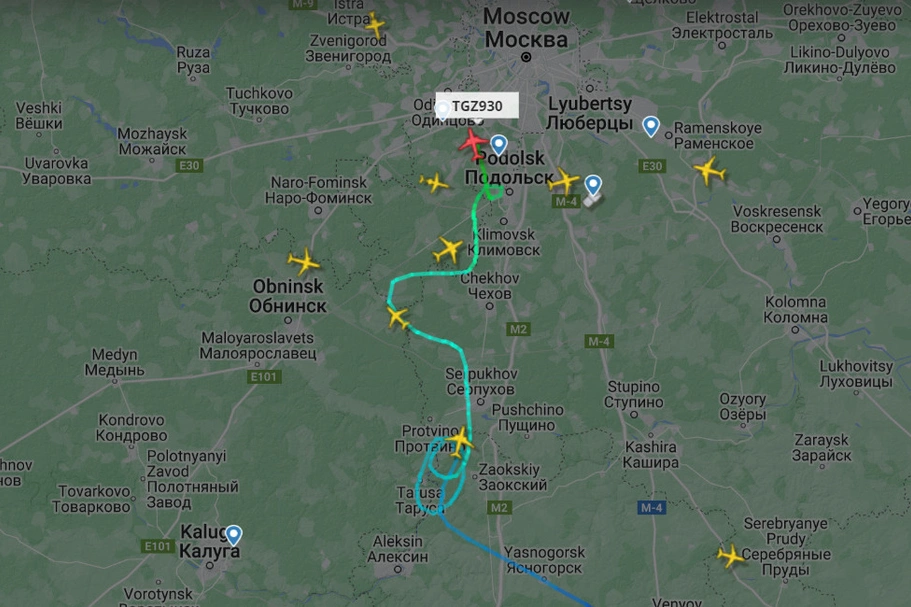Image resolution: width=911 pixels, height=607 pixels.
Task: Click the yellow plane near Protvino
Action: 460,442
